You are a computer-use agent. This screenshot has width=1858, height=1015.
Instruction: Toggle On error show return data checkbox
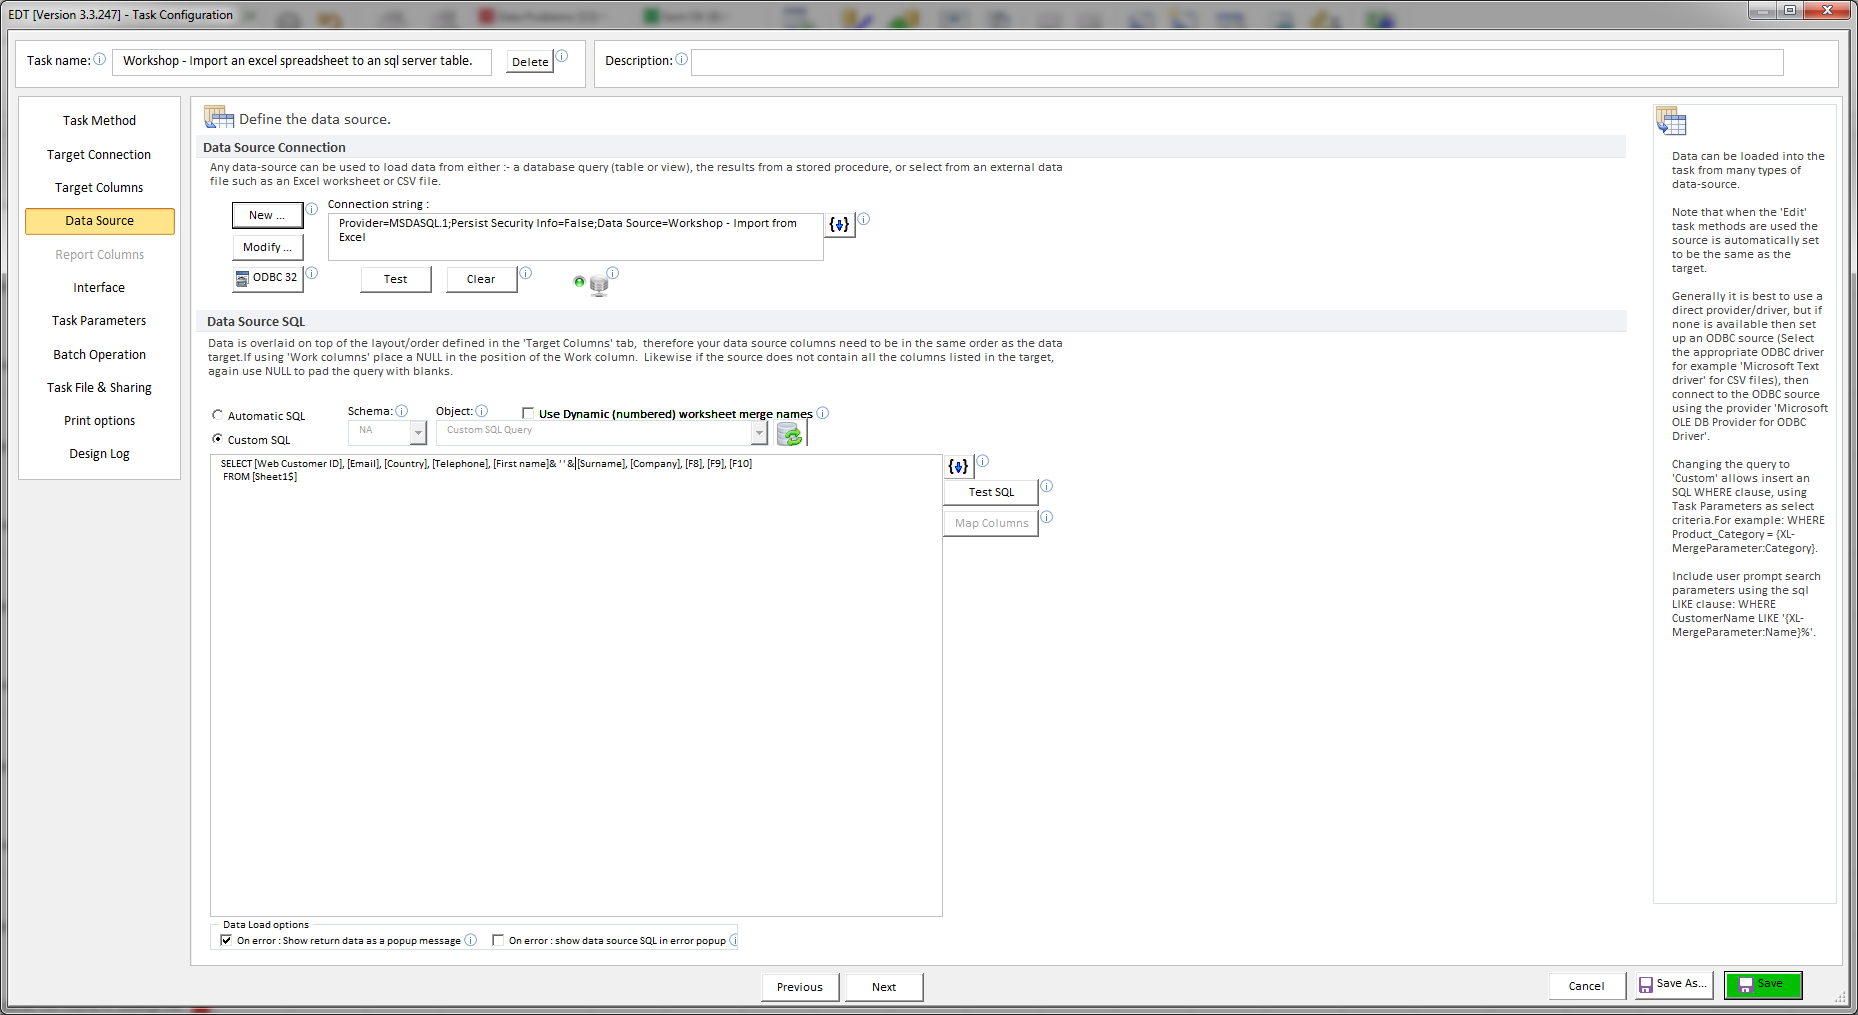click(x=226, y=940)
